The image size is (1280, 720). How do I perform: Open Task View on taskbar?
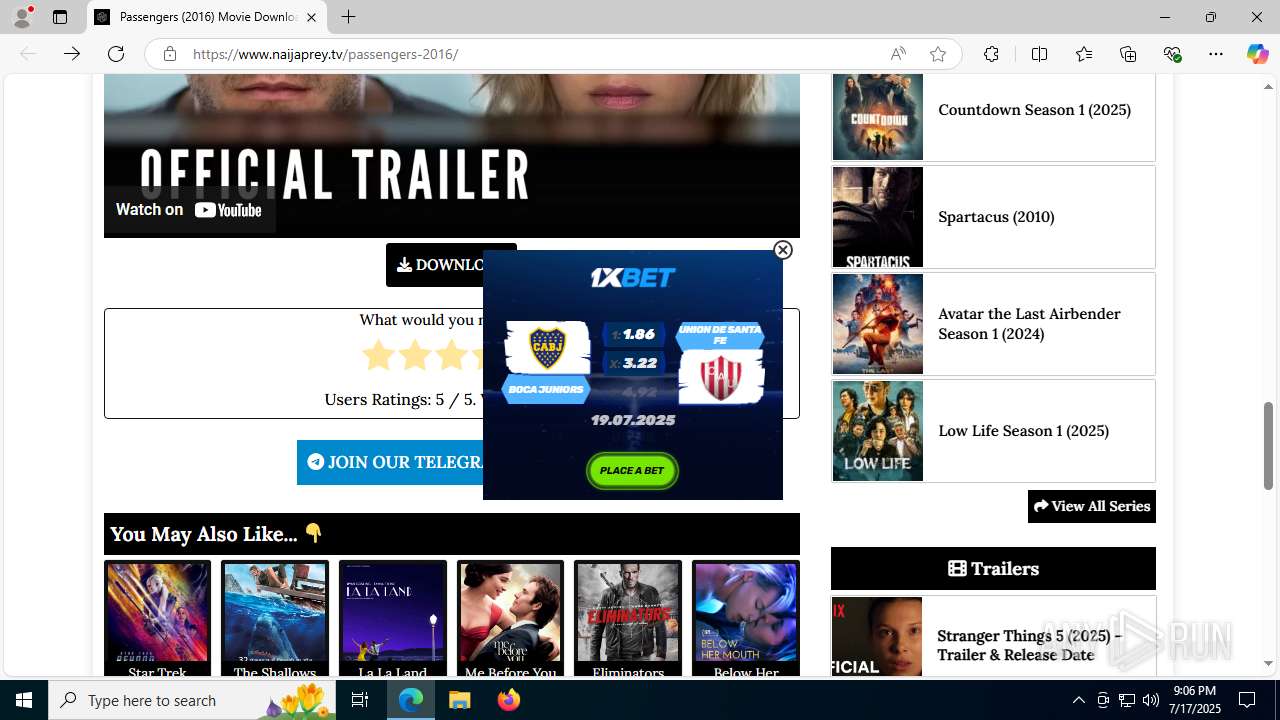(360, 700)
